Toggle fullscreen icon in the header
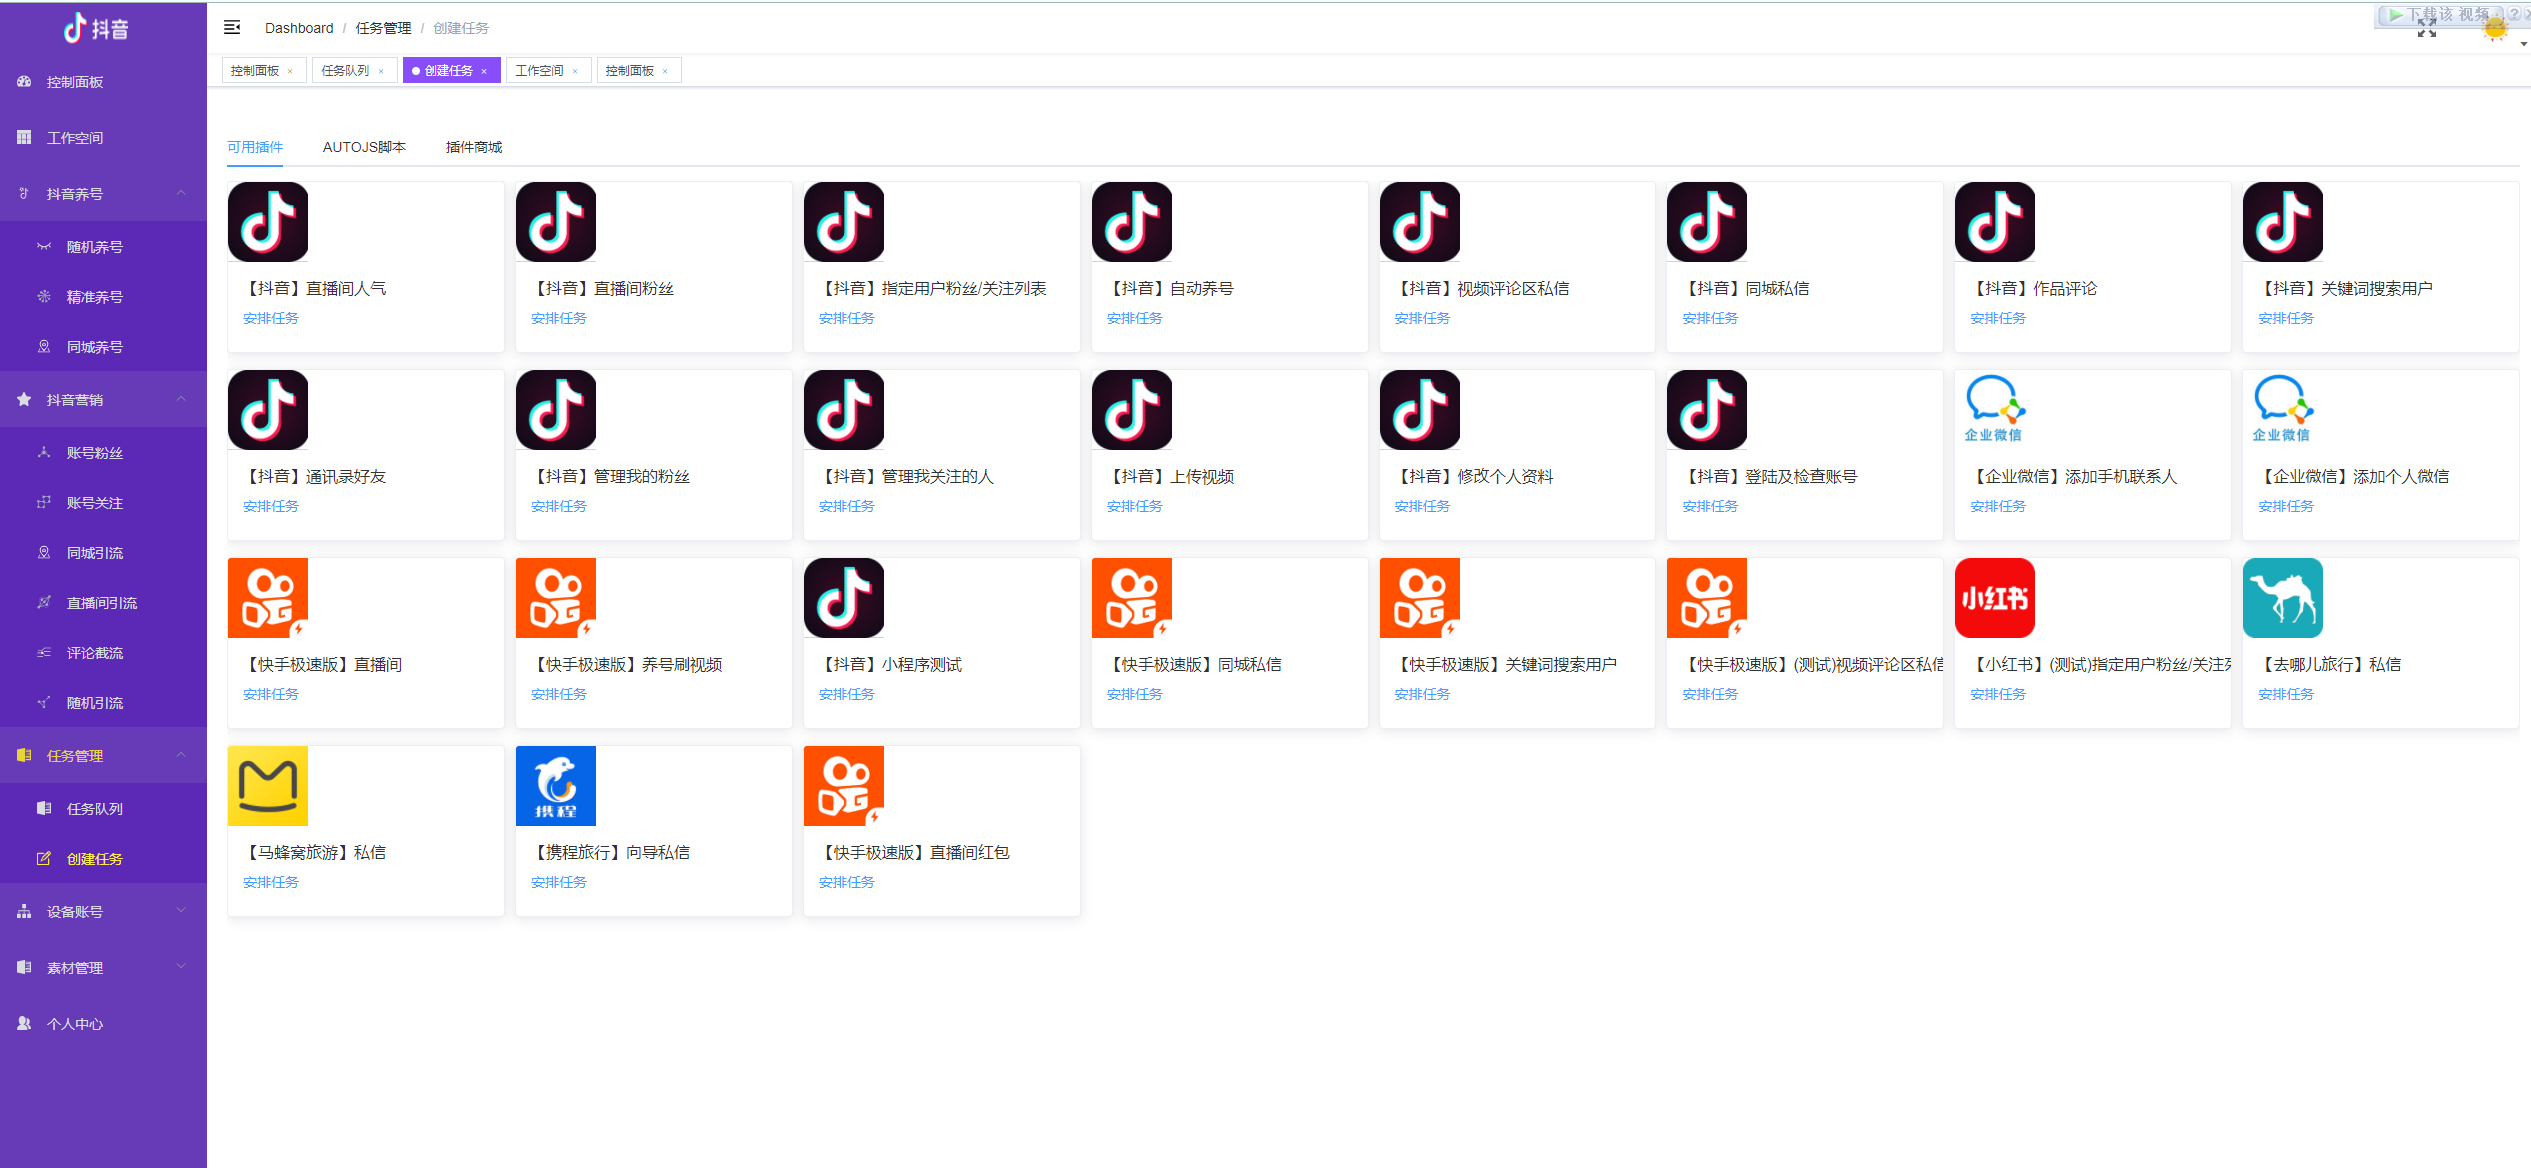The image size is (2531, 1168). point(2427,28)
